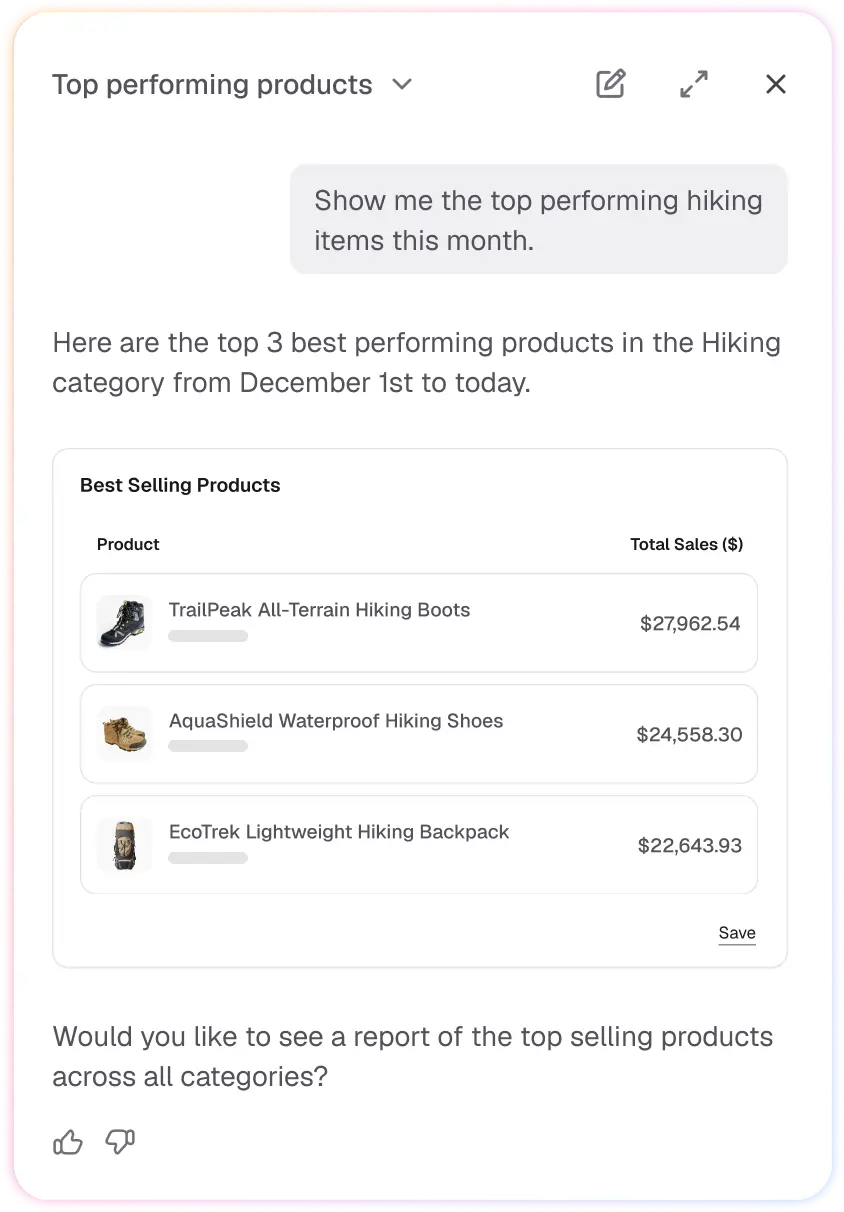The image size is (844, 1212).
Task: Select the AquaShield Waterproof Hiking Shoes row
Action: point(419,733)
